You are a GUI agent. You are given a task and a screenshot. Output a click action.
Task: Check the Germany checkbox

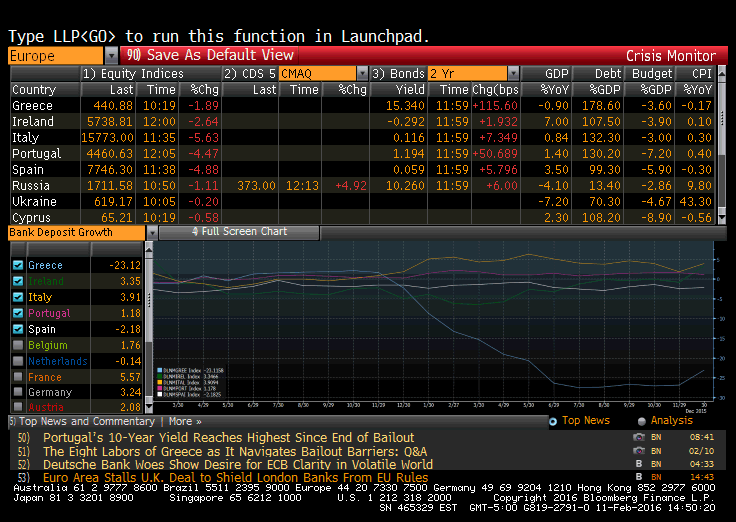18,392
